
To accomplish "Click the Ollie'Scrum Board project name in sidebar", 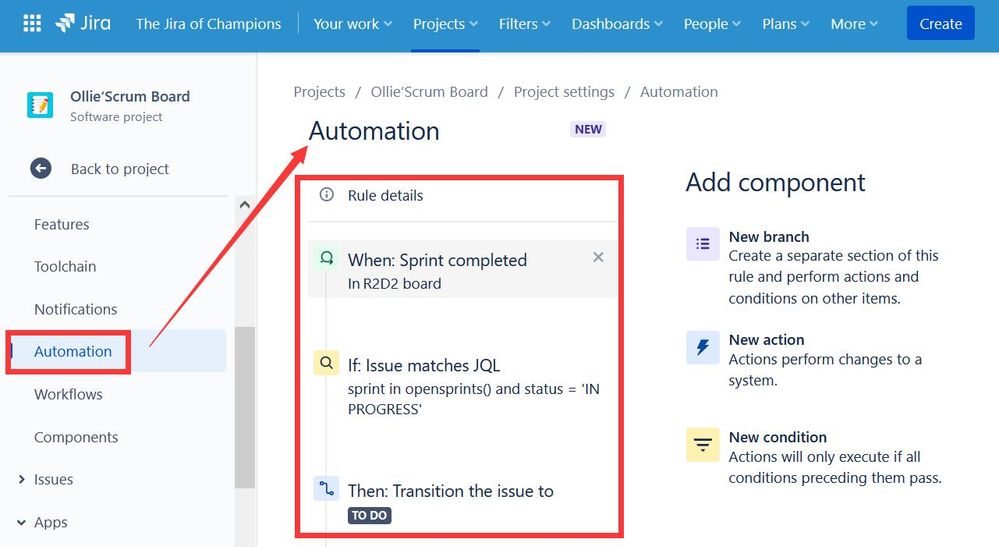I will coord(130,96).
